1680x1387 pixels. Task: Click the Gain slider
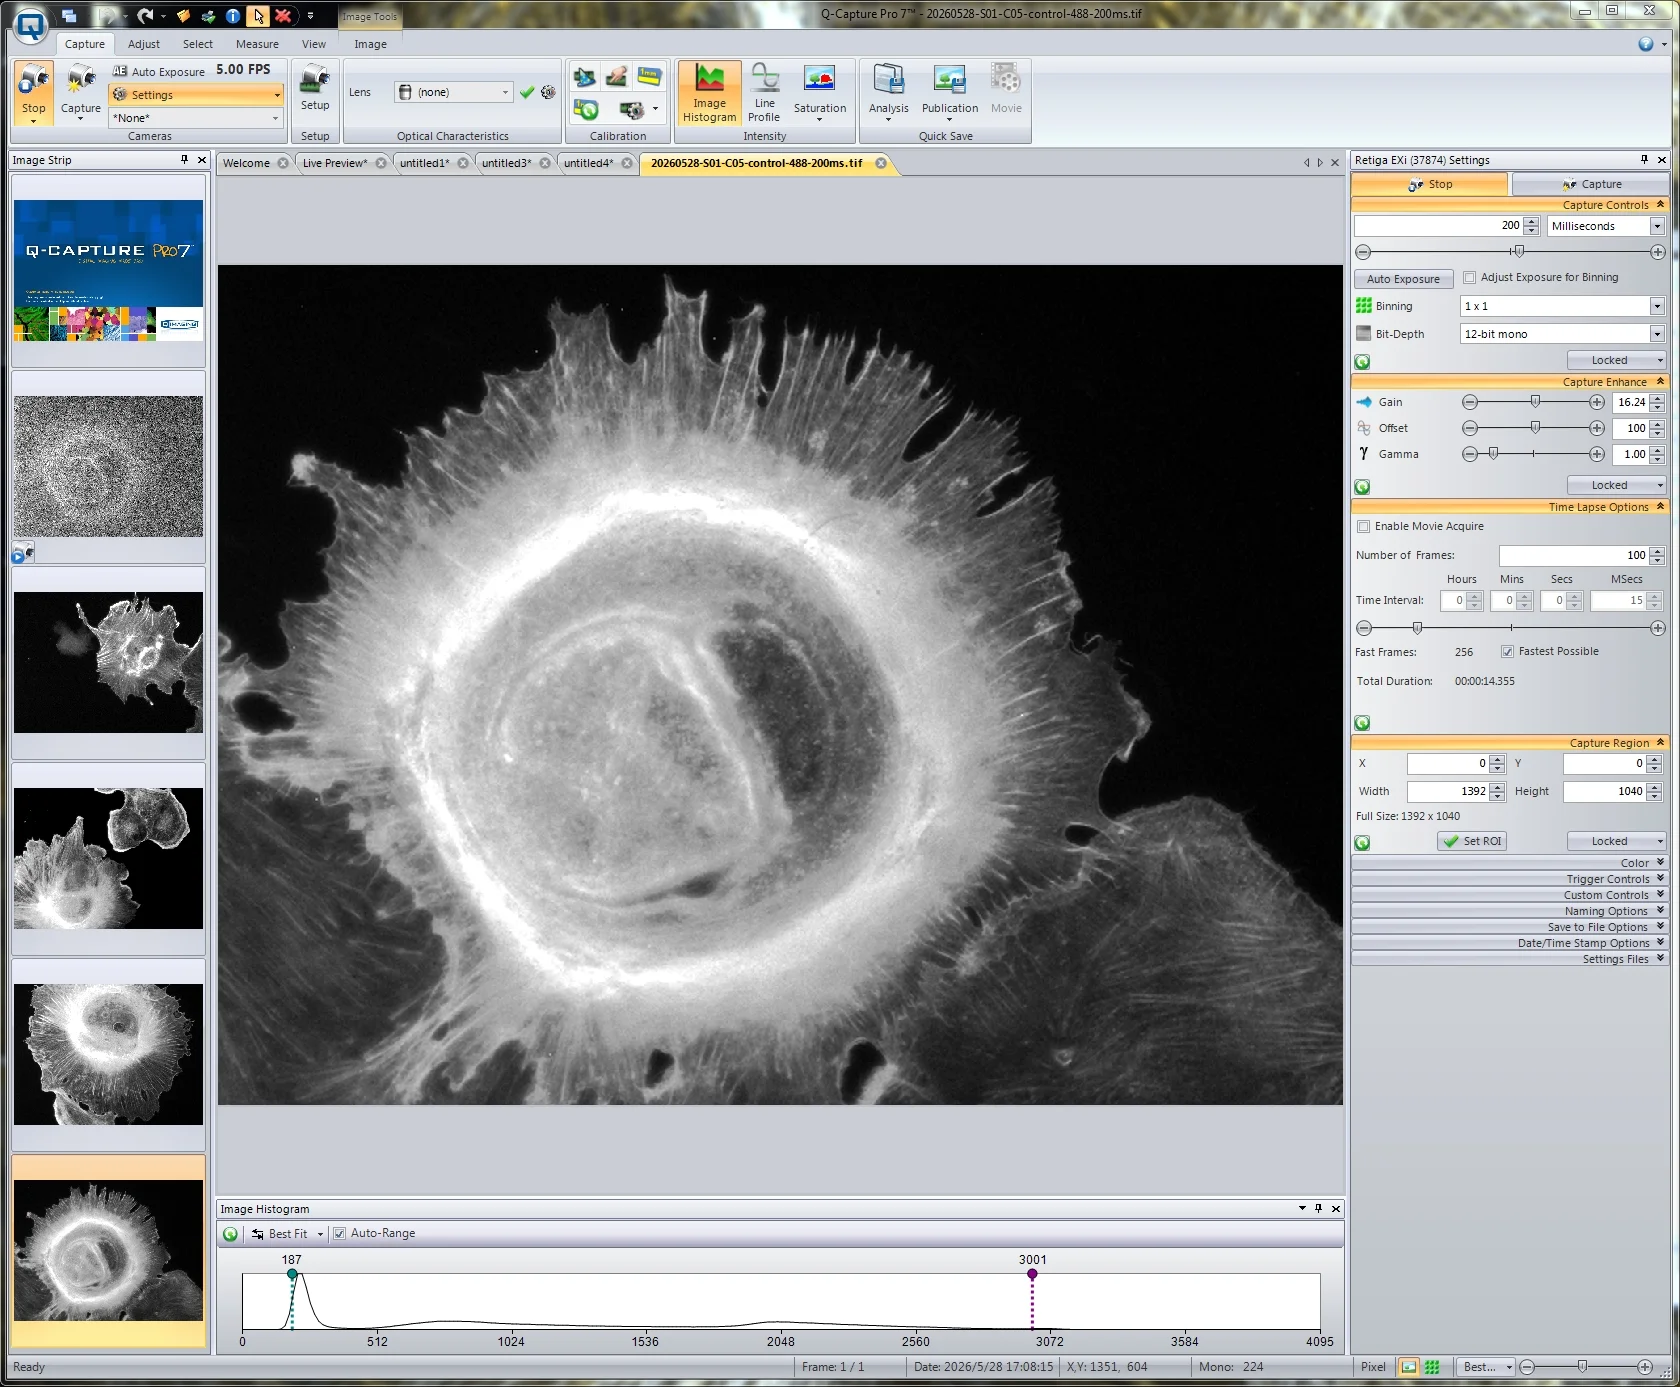coord(1533,402)
